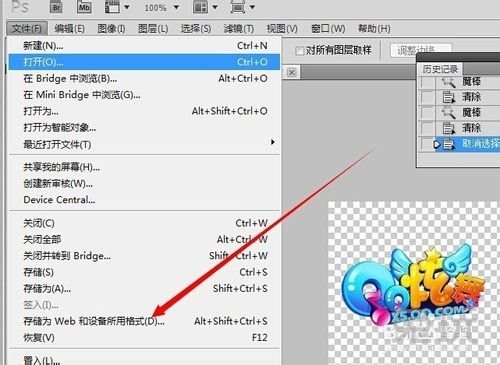Open the 滤镜(T) menu
The height and width of the screenshot is (365, 500).
point(239,29)
